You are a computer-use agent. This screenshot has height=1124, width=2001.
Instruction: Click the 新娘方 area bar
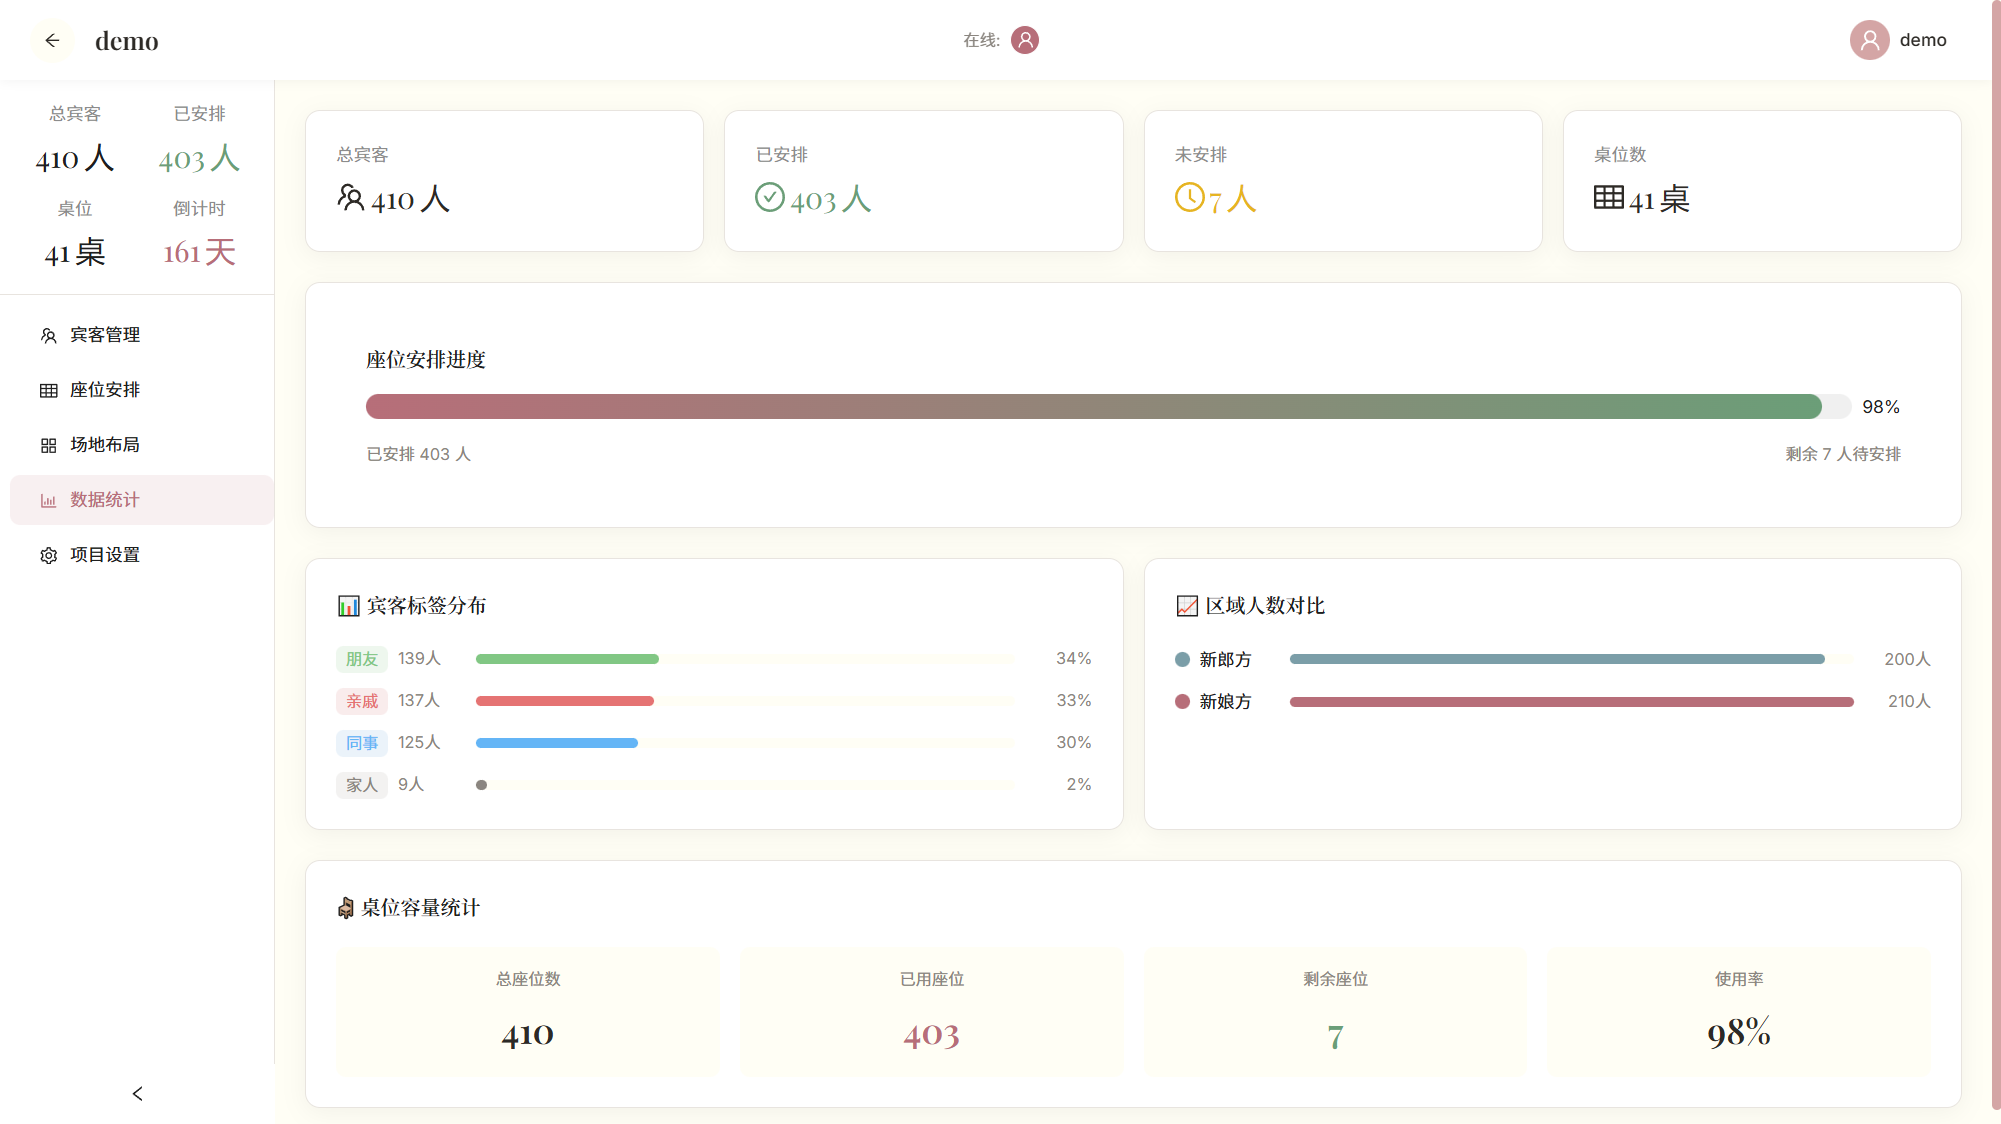[1571, 702]
